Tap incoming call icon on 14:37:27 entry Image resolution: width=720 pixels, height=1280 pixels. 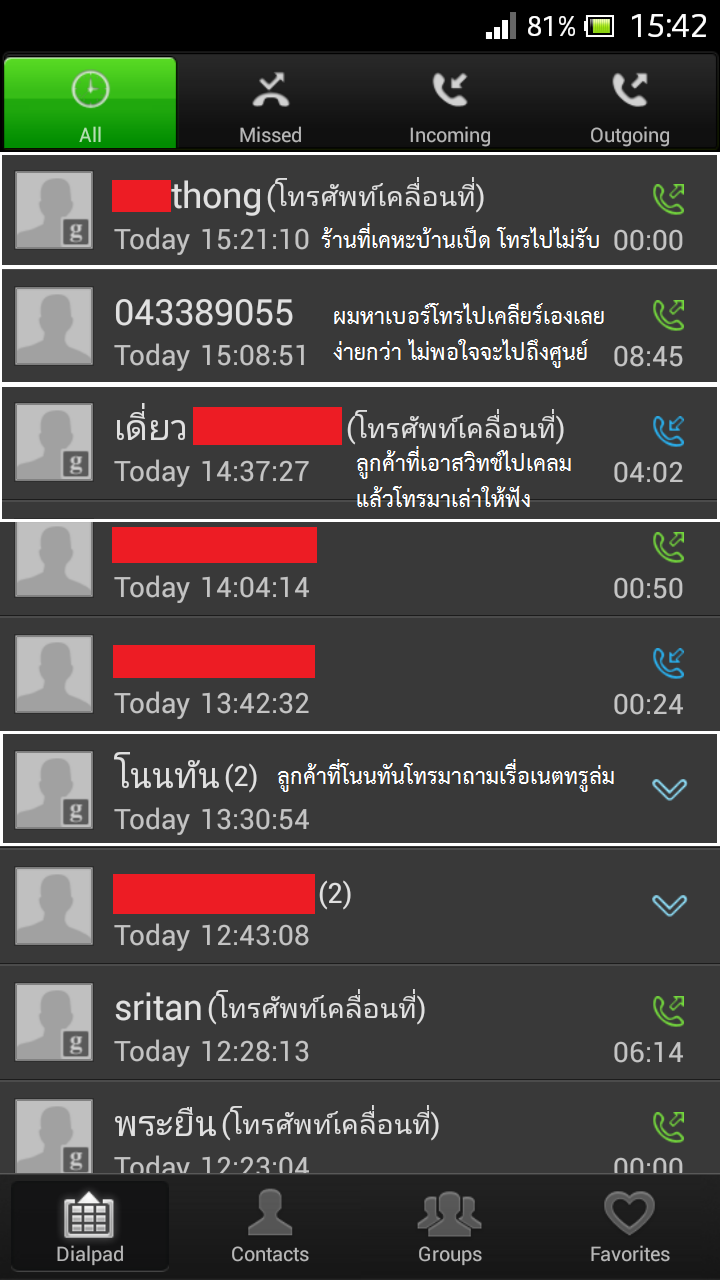(668, 430)
